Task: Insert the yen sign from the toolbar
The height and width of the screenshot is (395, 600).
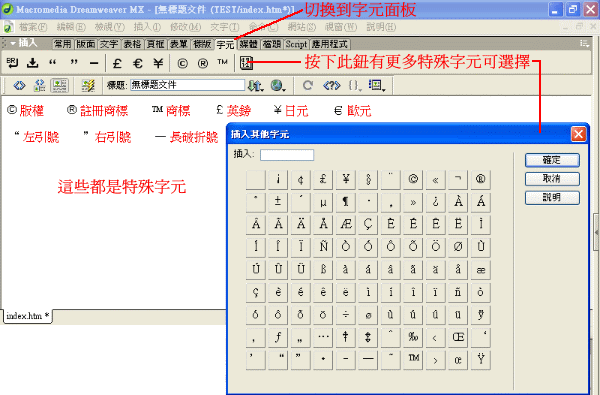Action: (158, 63)
